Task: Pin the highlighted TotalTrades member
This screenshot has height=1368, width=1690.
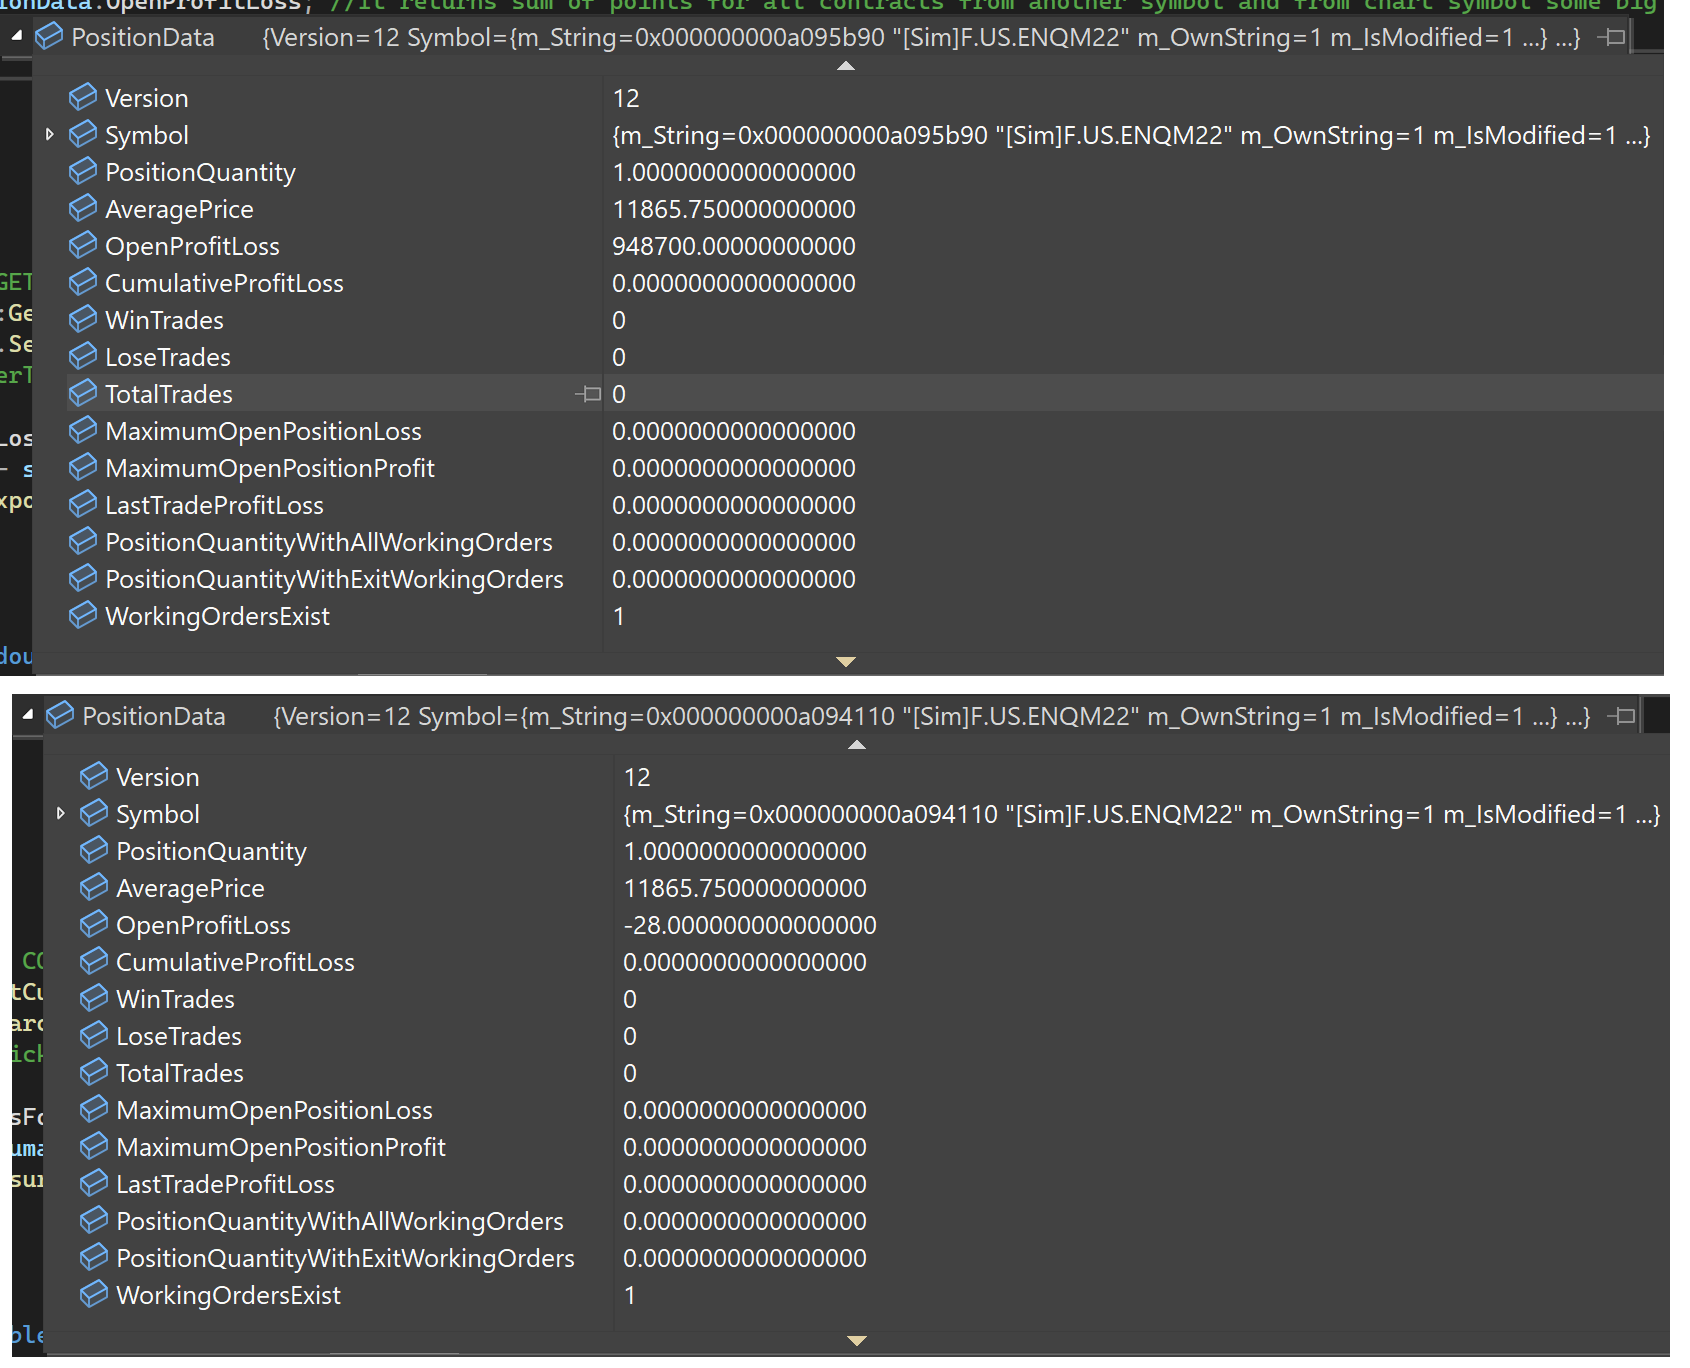Action: tap(588, 394)
